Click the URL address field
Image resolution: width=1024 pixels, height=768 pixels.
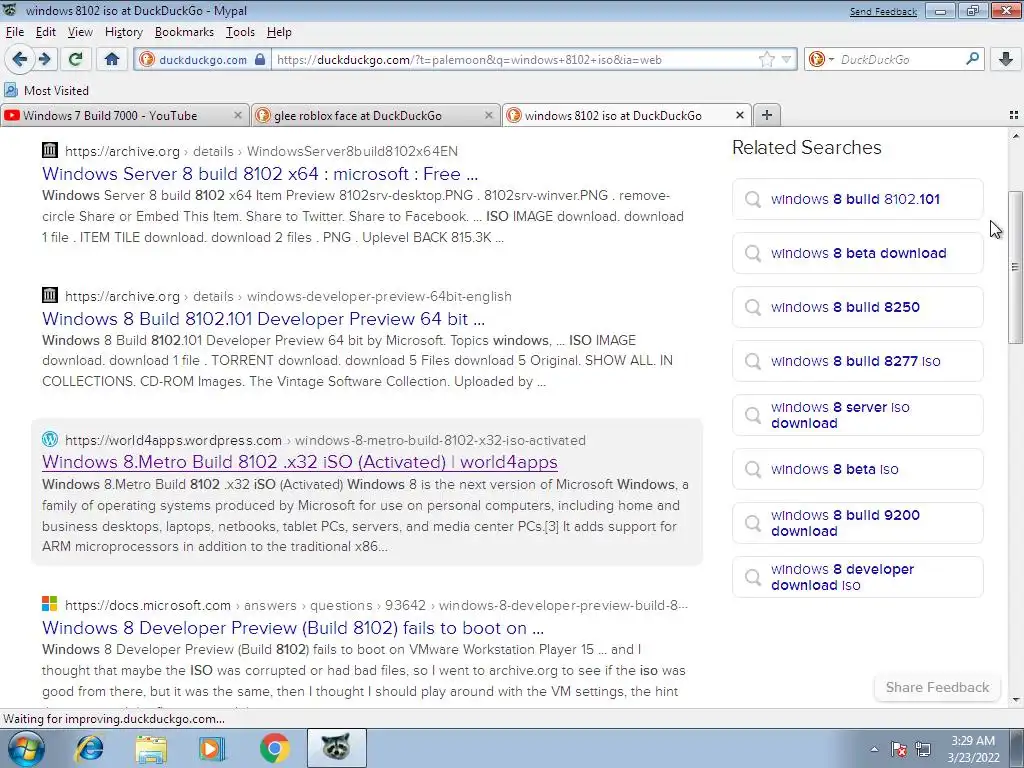pyautogui.click(x=516, y=59)
